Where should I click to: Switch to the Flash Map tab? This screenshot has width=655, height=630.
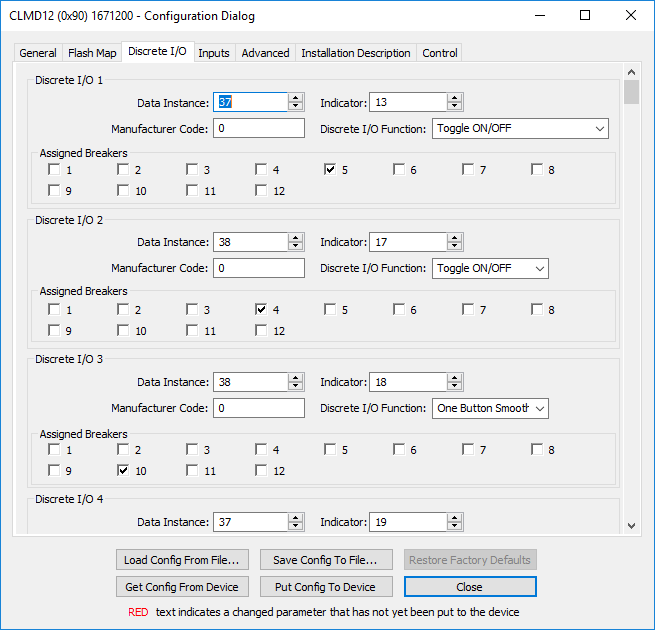click(x=92, y=53)
